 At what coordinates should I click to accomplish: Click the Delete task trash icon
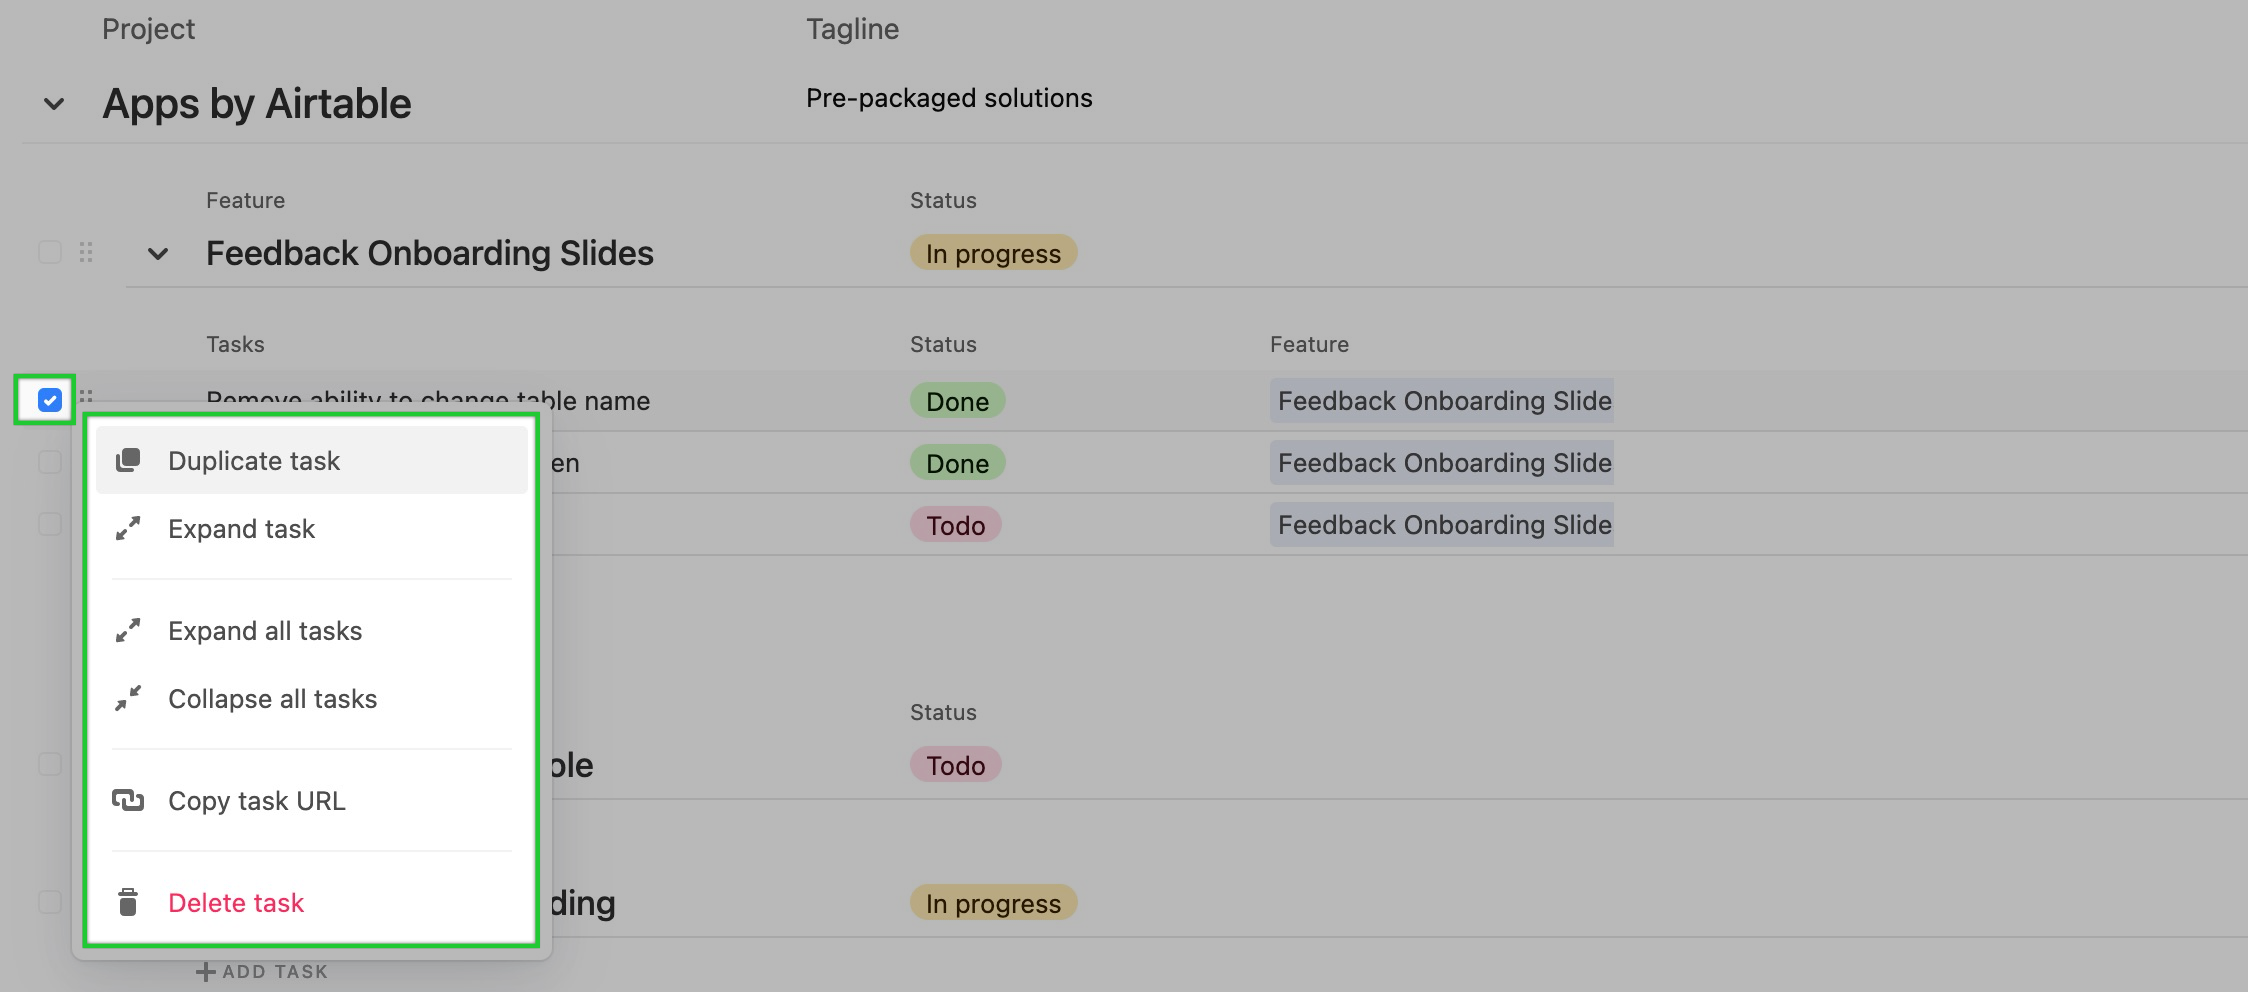point(128,902)
